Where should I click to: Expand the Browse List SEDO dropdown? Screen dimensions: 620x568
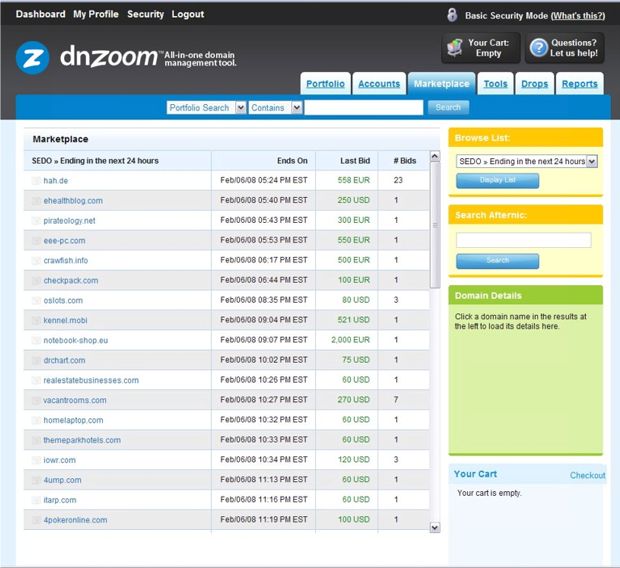[527, 161]
